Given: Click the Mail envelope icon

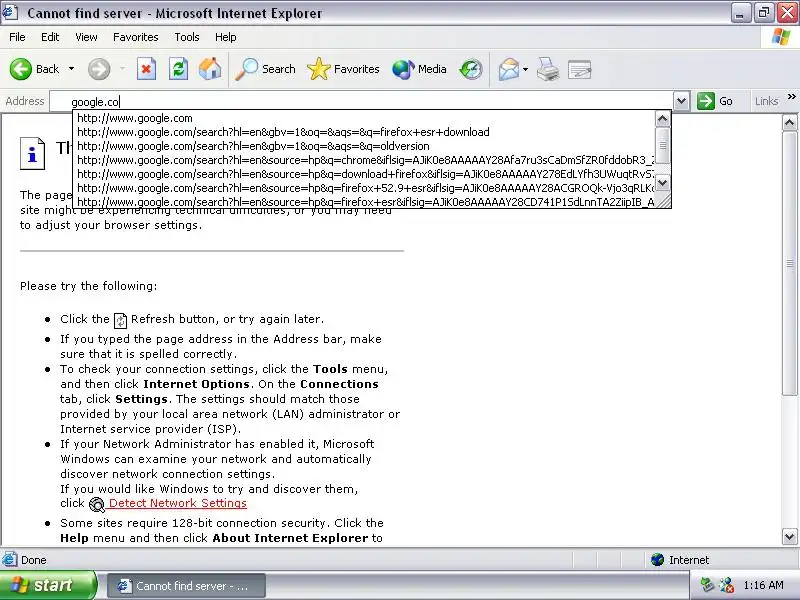Looking at the screenshot, I should [509, 69].
